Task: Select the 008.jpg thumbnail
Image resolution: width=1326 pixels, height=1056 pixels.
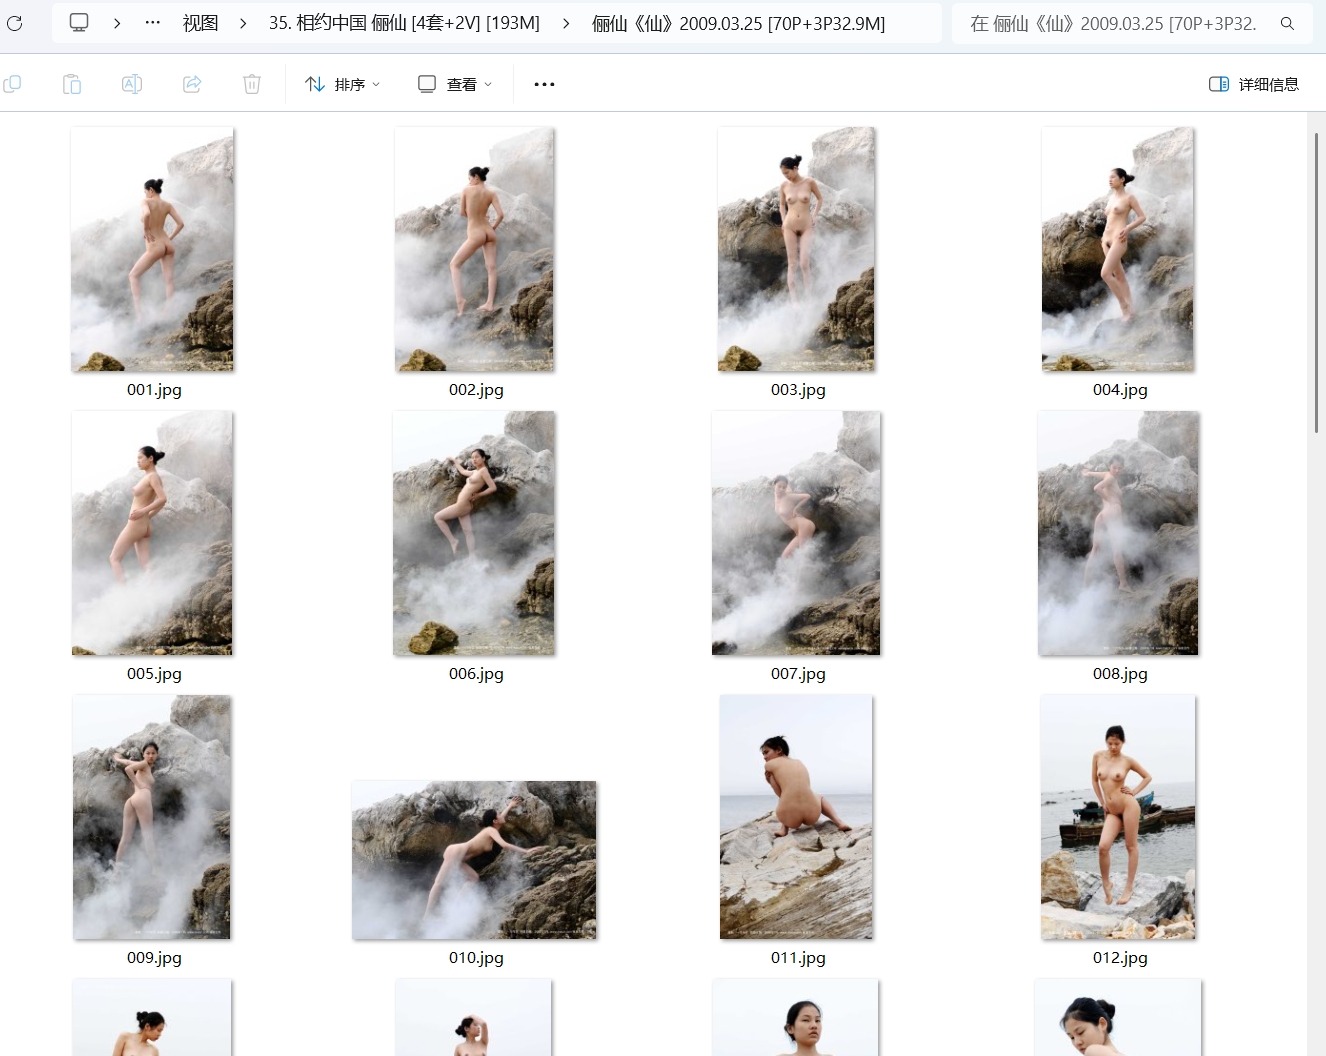Action: (1118, 533)
